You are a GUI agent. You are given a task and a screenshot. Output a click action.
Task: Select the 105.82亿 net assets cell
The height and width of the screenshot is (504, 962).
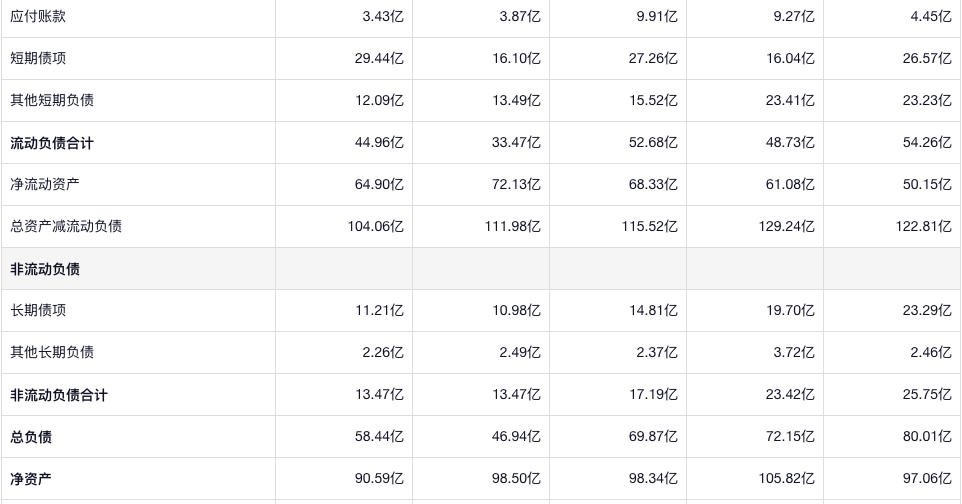point(787,479)
